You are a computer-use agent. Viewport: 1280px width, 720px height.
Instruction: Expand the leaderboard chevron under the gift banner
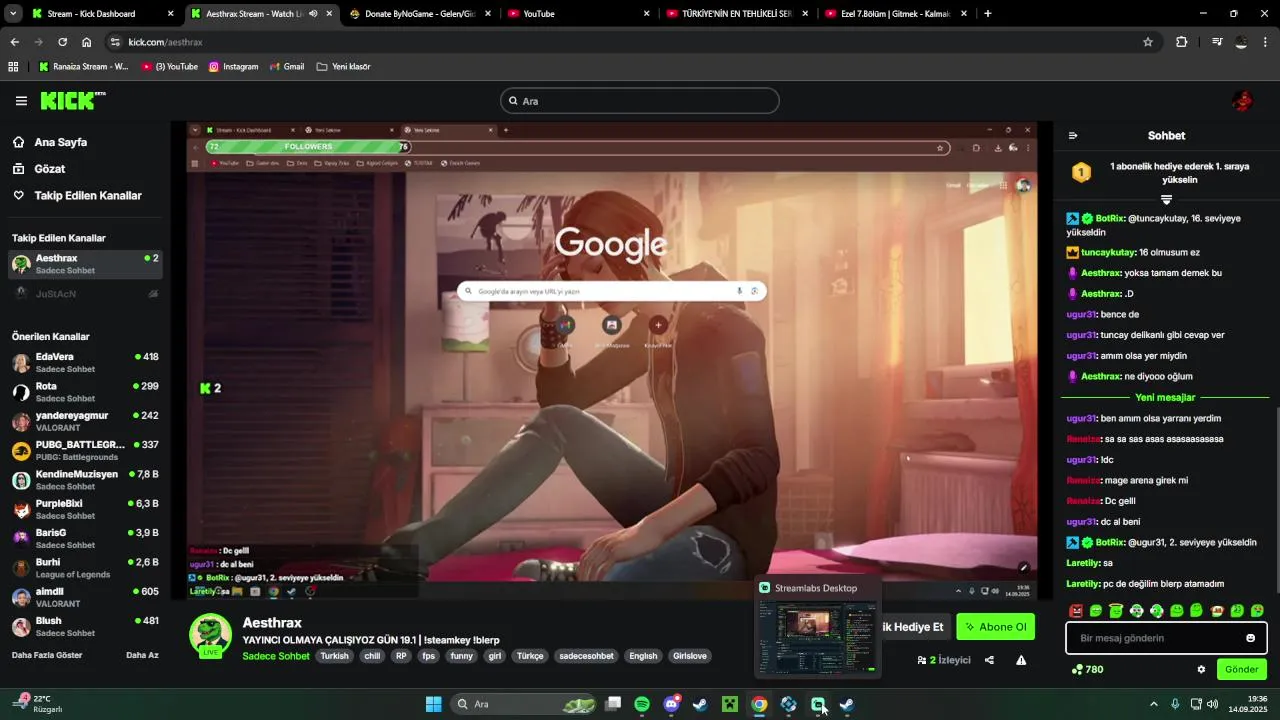1166,200
